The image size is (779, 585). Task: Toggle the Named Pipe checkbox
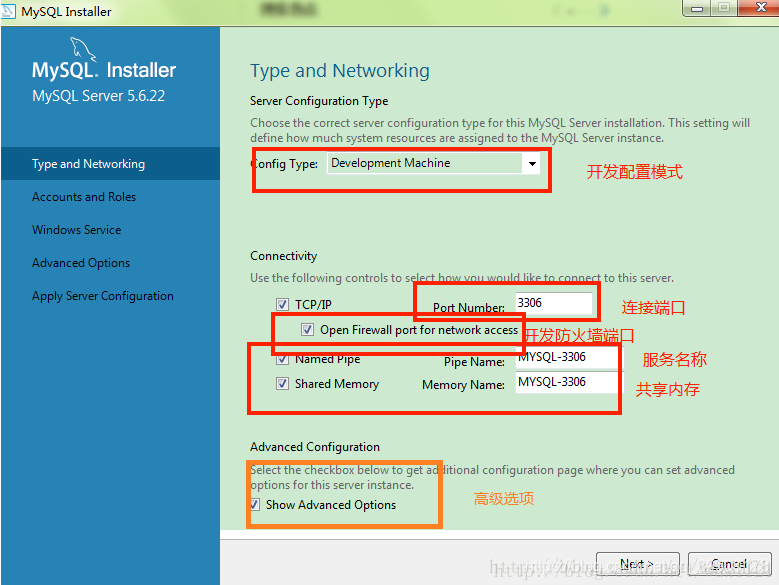282,359
